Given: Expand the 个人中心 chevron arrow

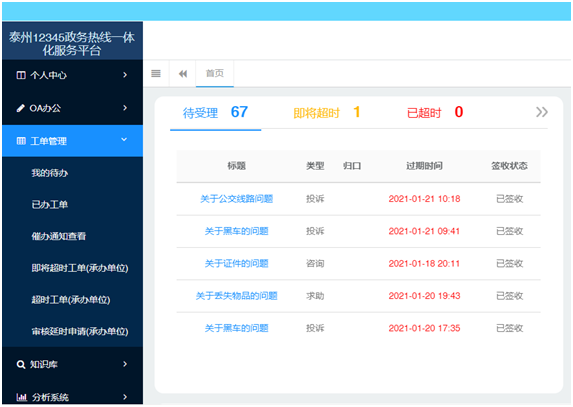Looking at the screenshot, I should pyautogui.click(x=125, y=75).
